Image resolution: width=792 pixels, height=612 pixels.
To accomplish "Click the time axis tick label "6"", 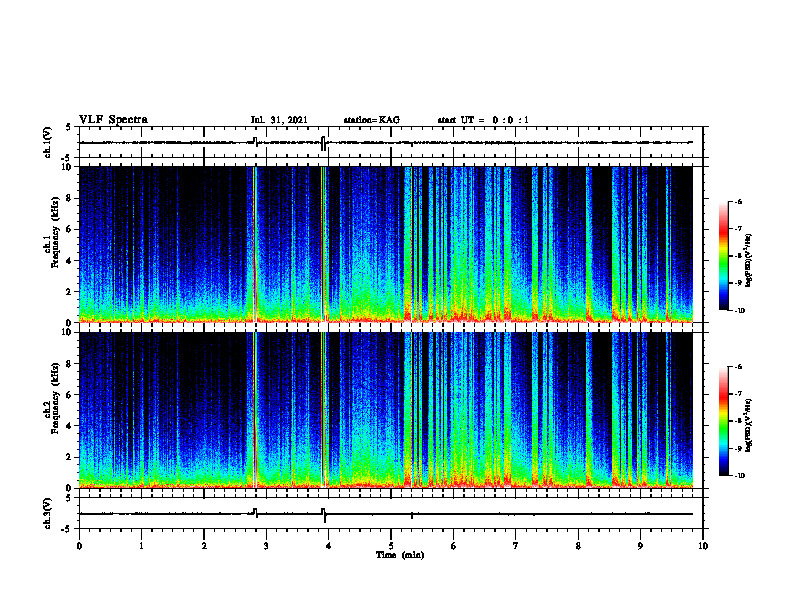I will (x=454, y=546).
